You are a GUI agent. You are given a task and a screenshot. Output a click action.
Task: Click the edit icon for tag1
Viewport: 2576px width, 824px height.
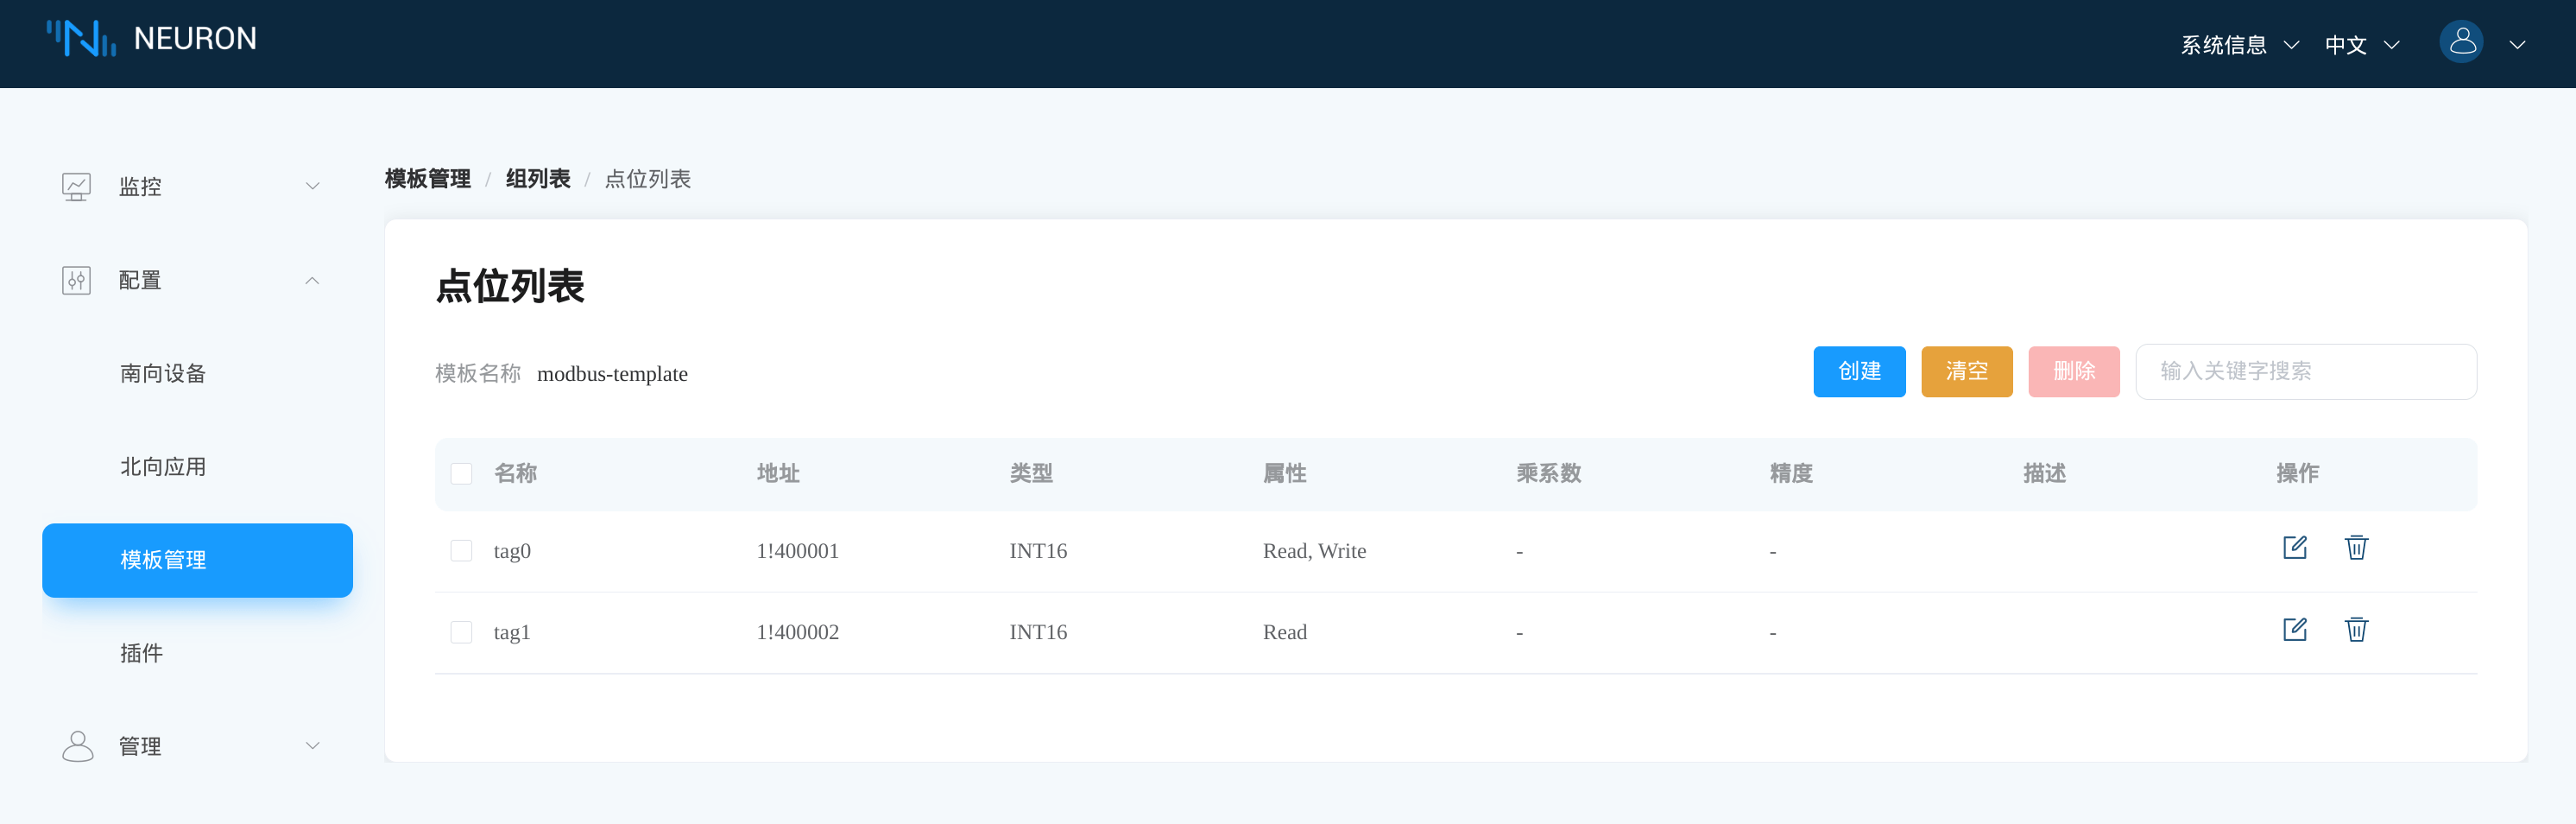click(2294, 630)
